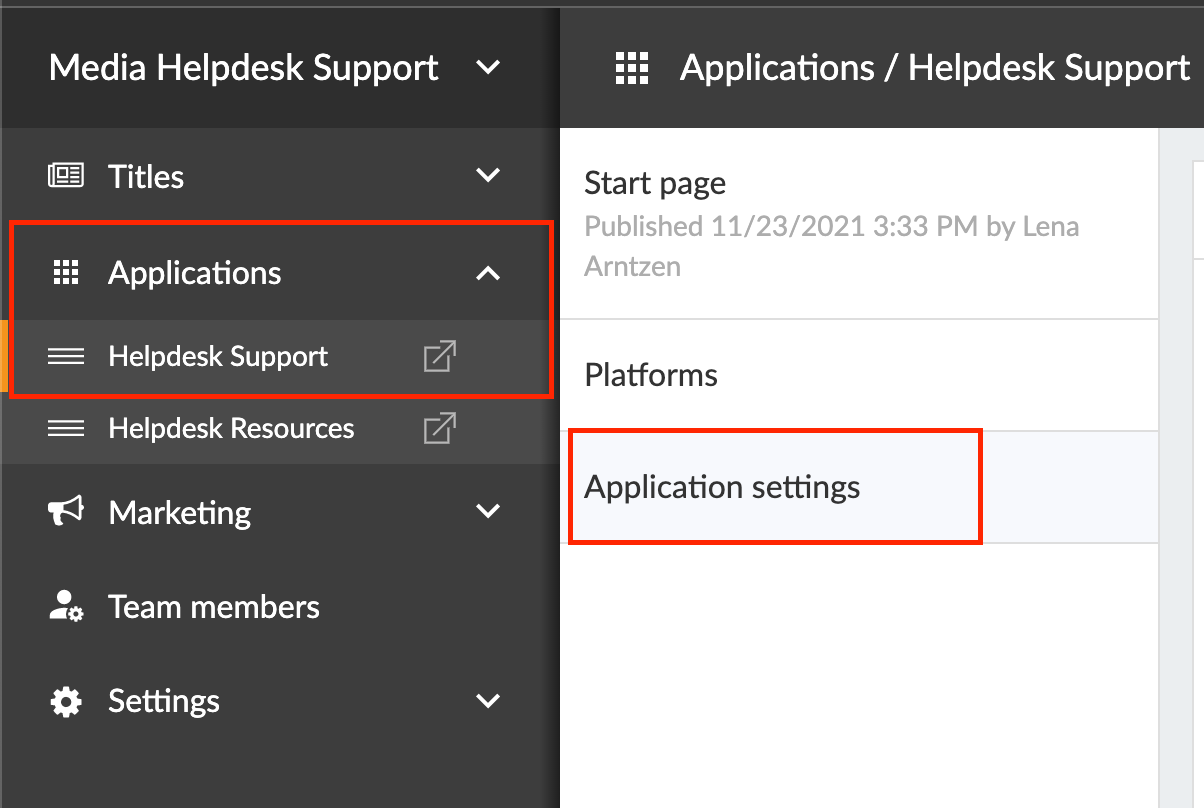Click the Settings gear icon
The image size is (1204, 808).
(66, 701)
